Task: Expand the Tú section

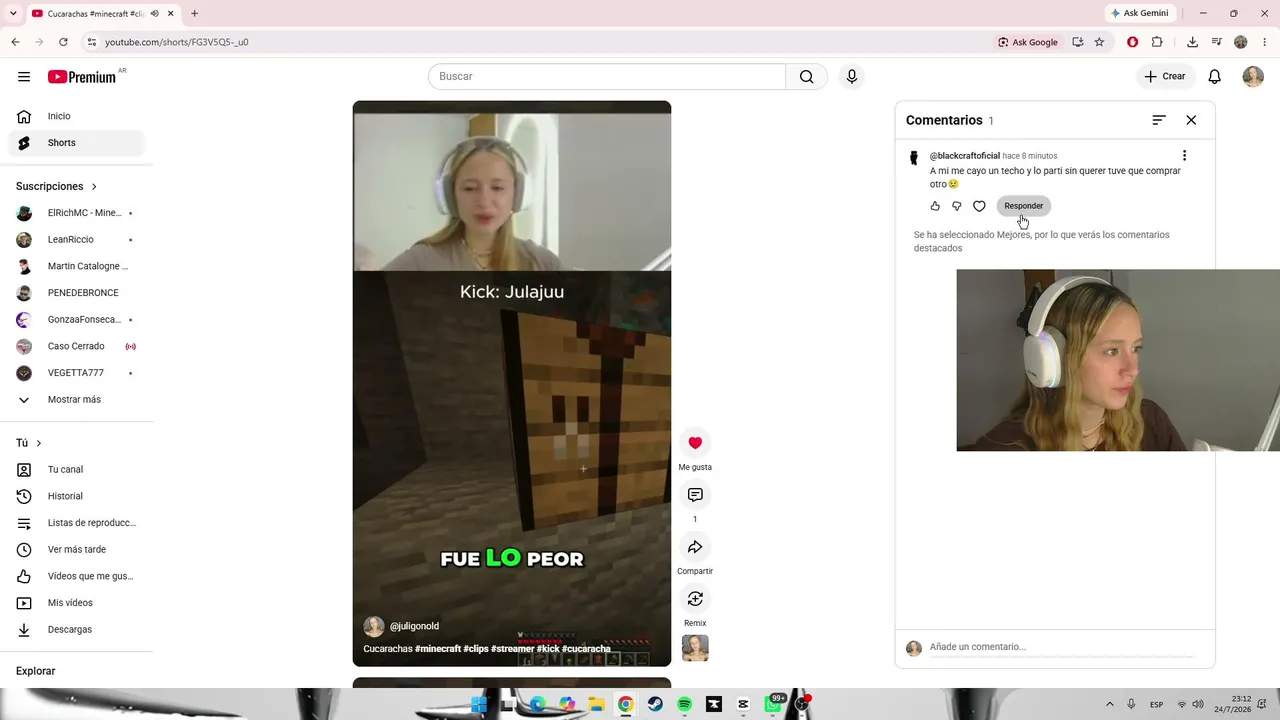Action: [x=29, y=443]
